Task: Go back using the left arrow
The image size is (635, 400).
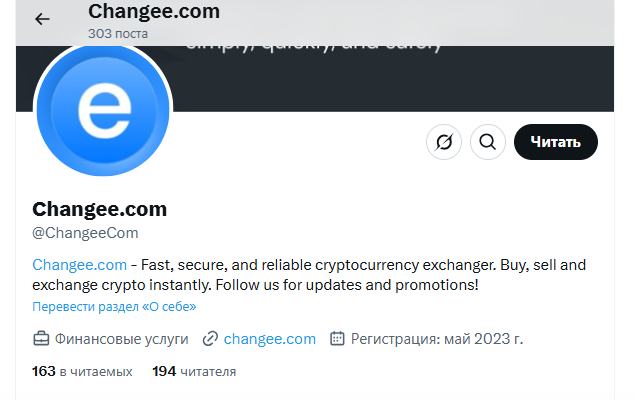Action: [x=42, y=19]
